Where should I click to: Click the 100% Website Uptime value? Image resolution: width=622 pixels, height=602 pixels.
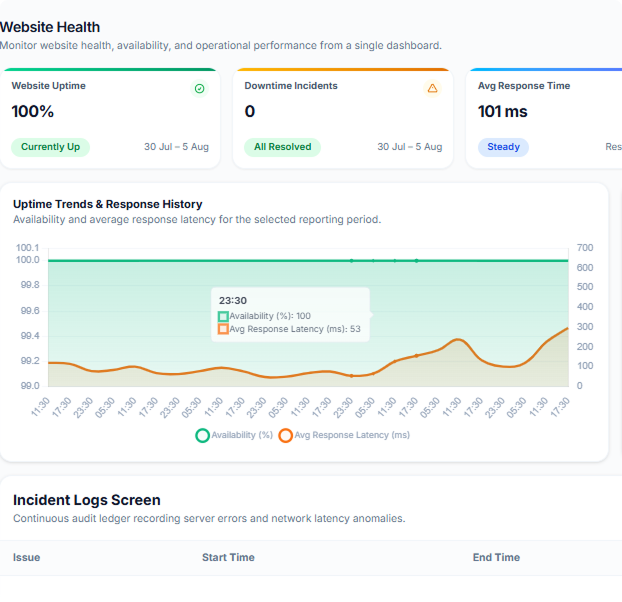[33, 111]
